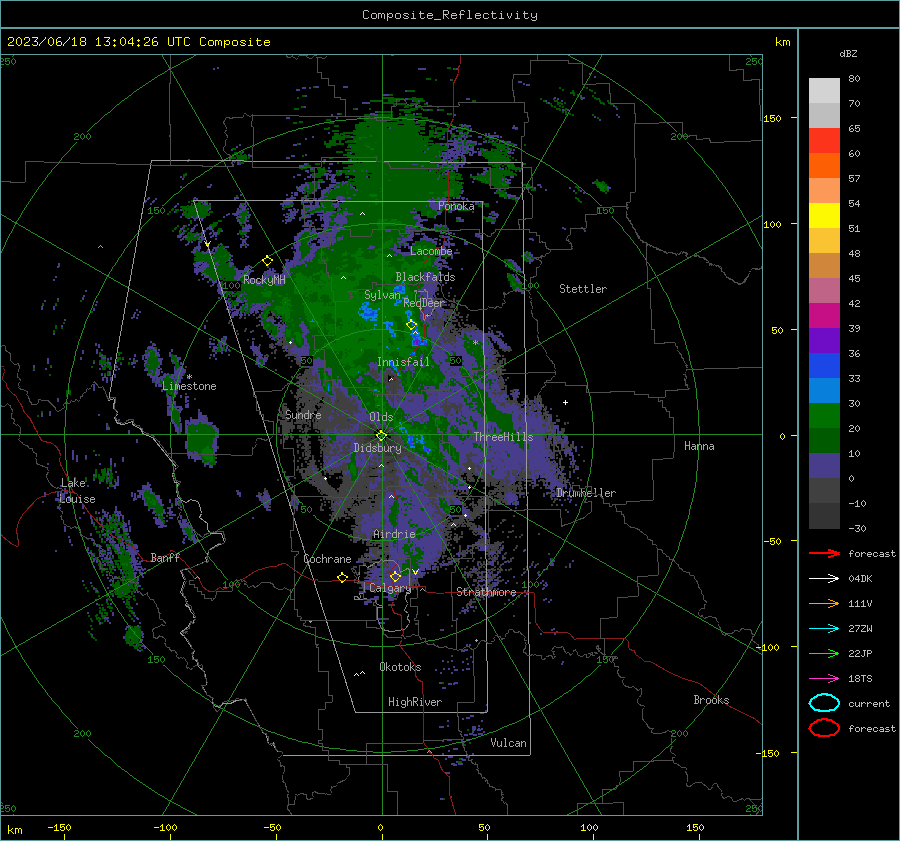The height and width of the screenshot is (841, 900).
Task: Select the light gray 70-80 dBZ swatch
Action: point(824,91)
